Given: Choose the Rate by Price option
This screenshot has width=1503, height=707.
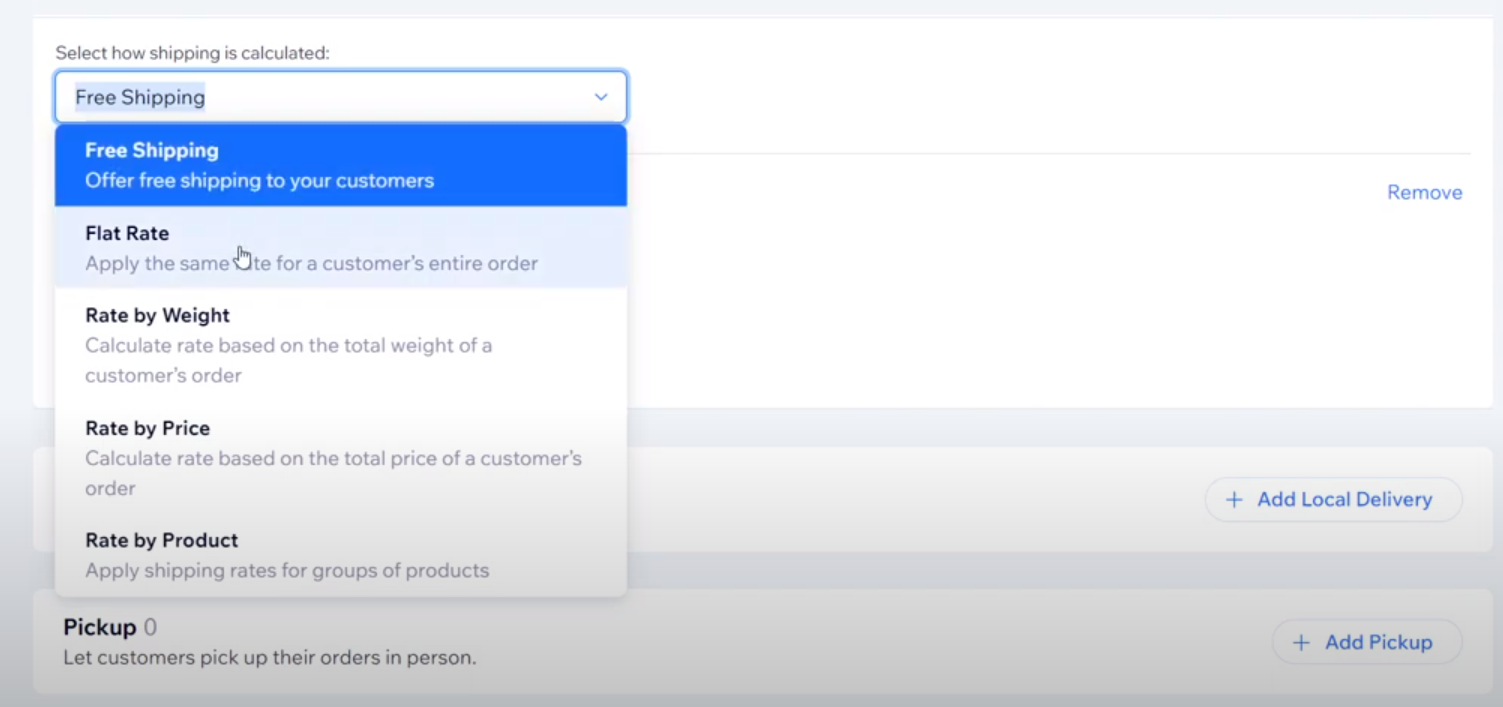Looking at the screenshot, I should (147, 429).
